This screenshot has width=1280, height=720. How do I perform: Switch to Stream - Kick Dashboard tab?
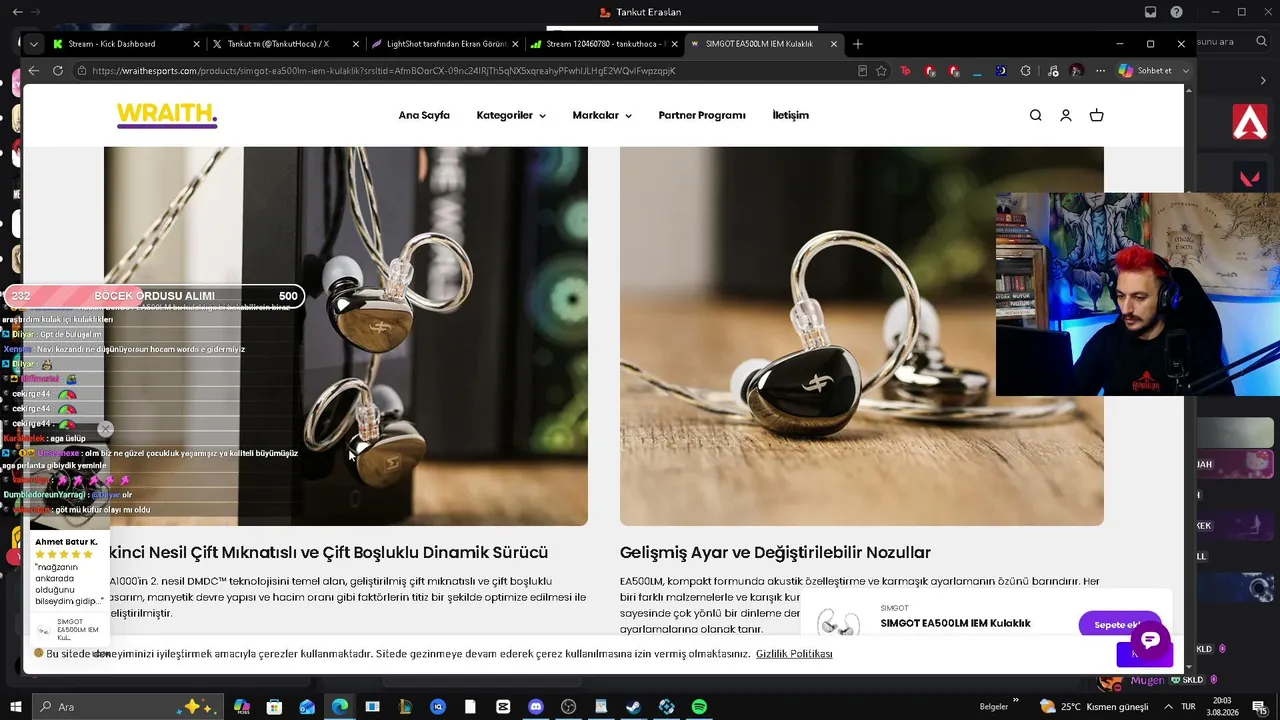pyautogui.click(x=125, y=44)
